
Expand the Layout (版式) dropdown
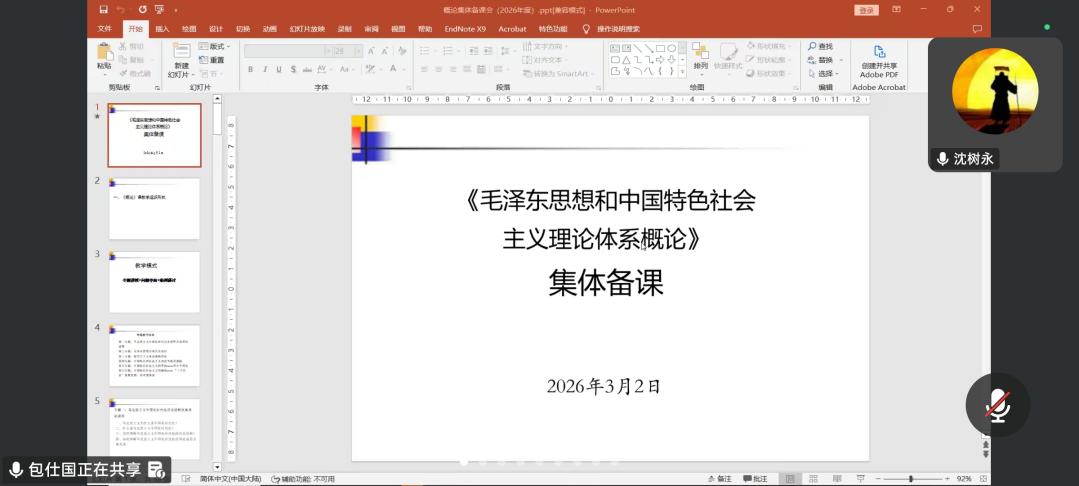212,47
